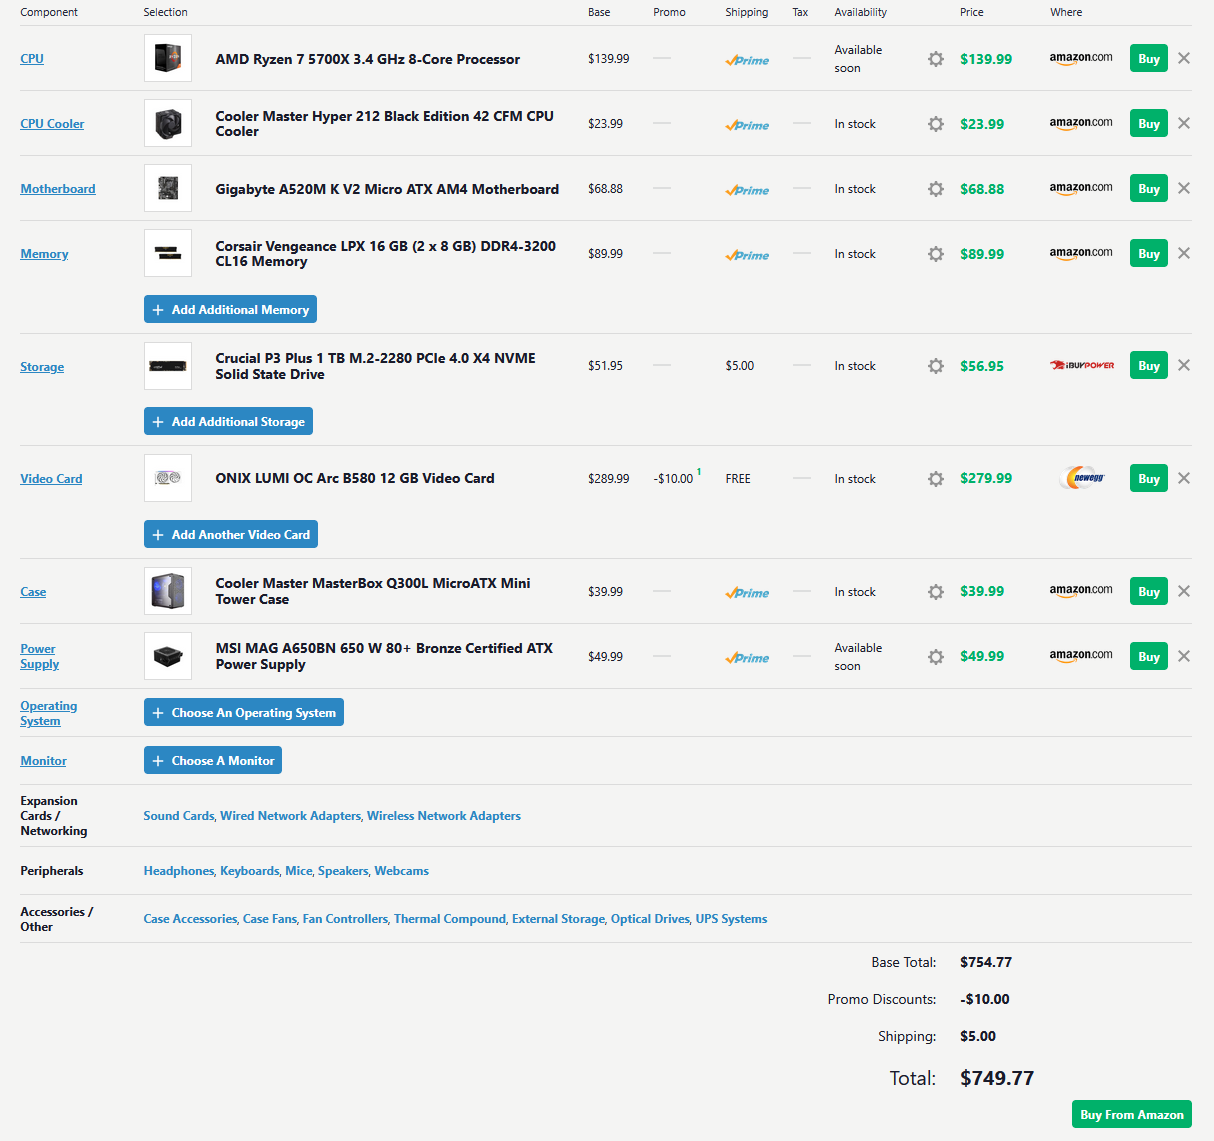Remove the Corsair Vengeance memory with X
The width and height of the screenshot is (1214, 1141).
(1184, 253)
